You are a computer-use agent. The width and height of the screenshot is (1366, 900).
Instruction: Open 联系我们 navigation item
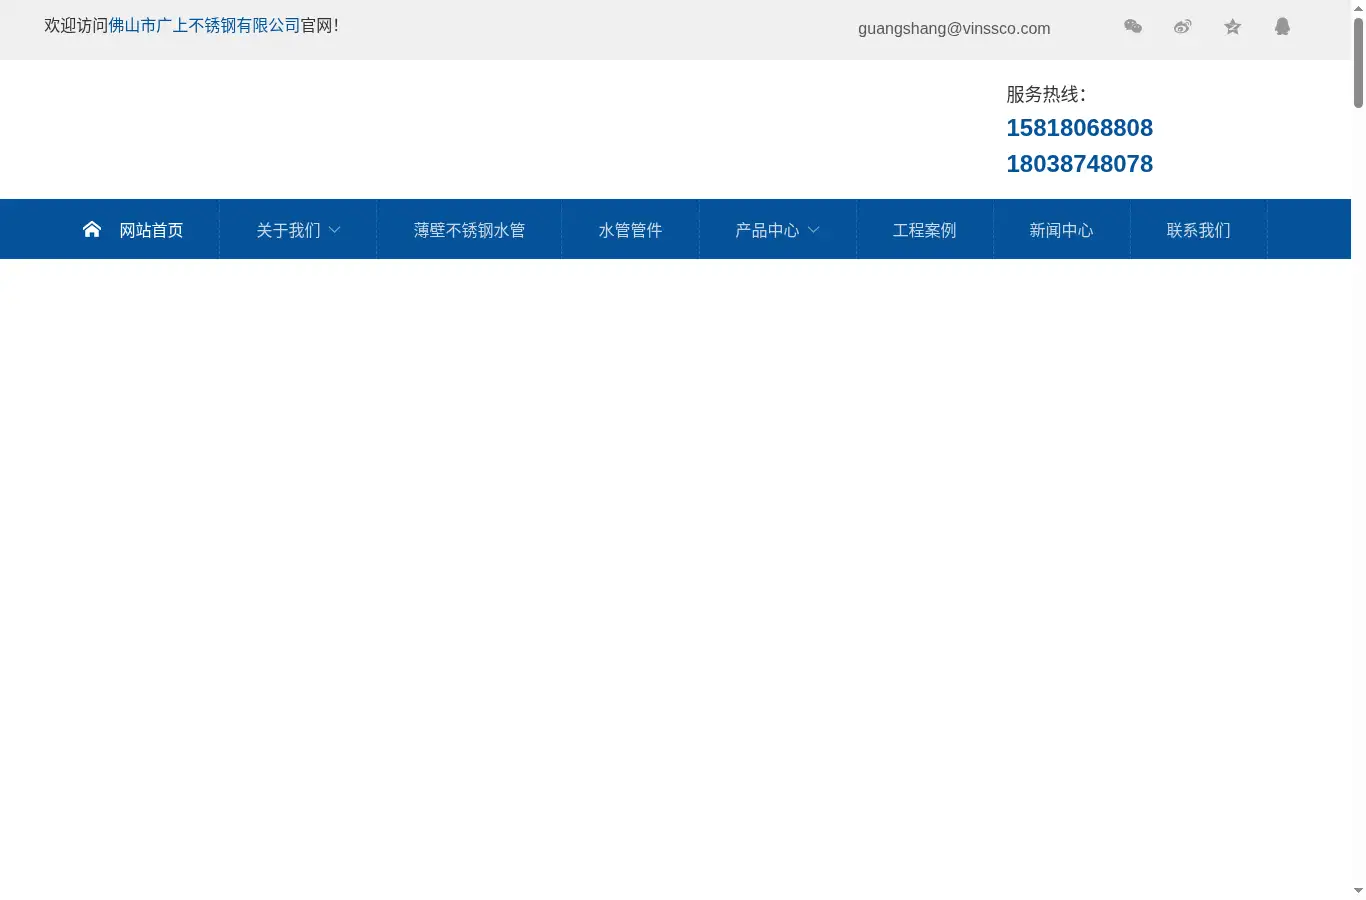coord(1198,230)
